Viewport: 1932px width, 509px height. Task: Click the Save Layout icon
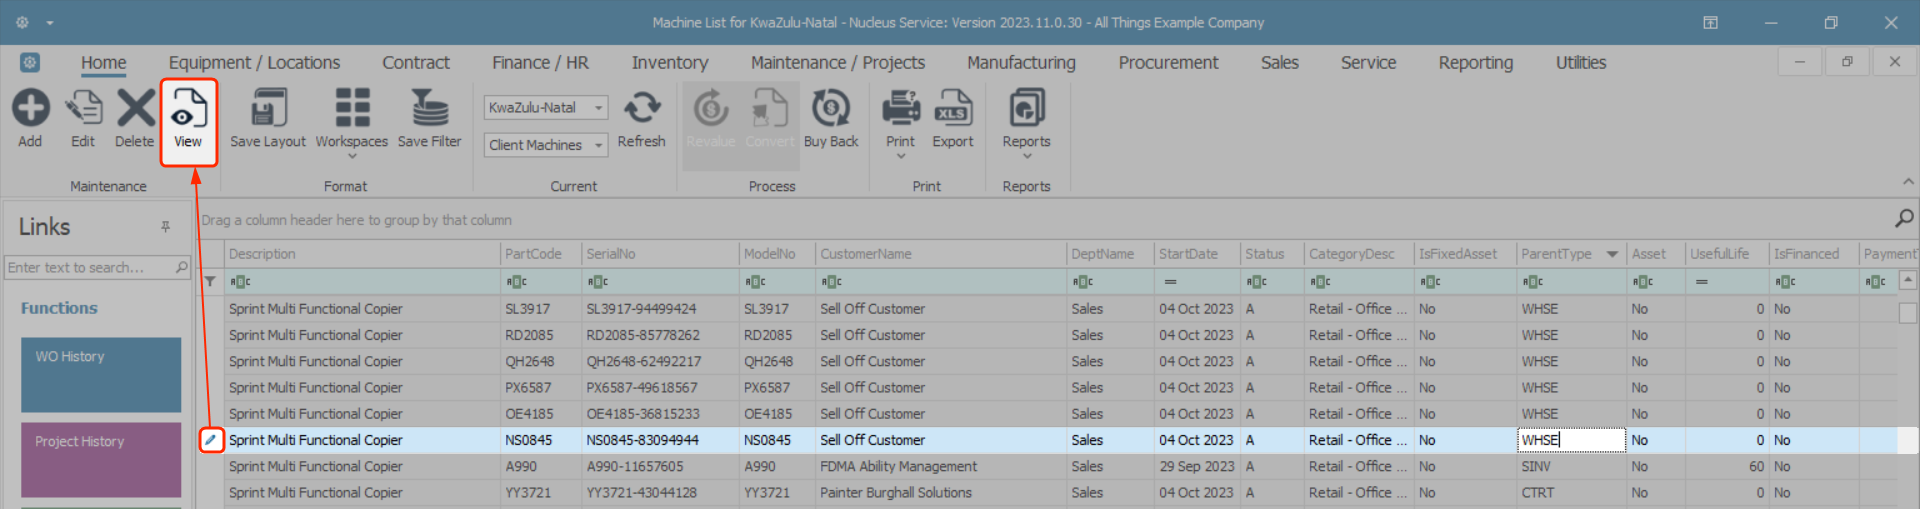[268, 108]
